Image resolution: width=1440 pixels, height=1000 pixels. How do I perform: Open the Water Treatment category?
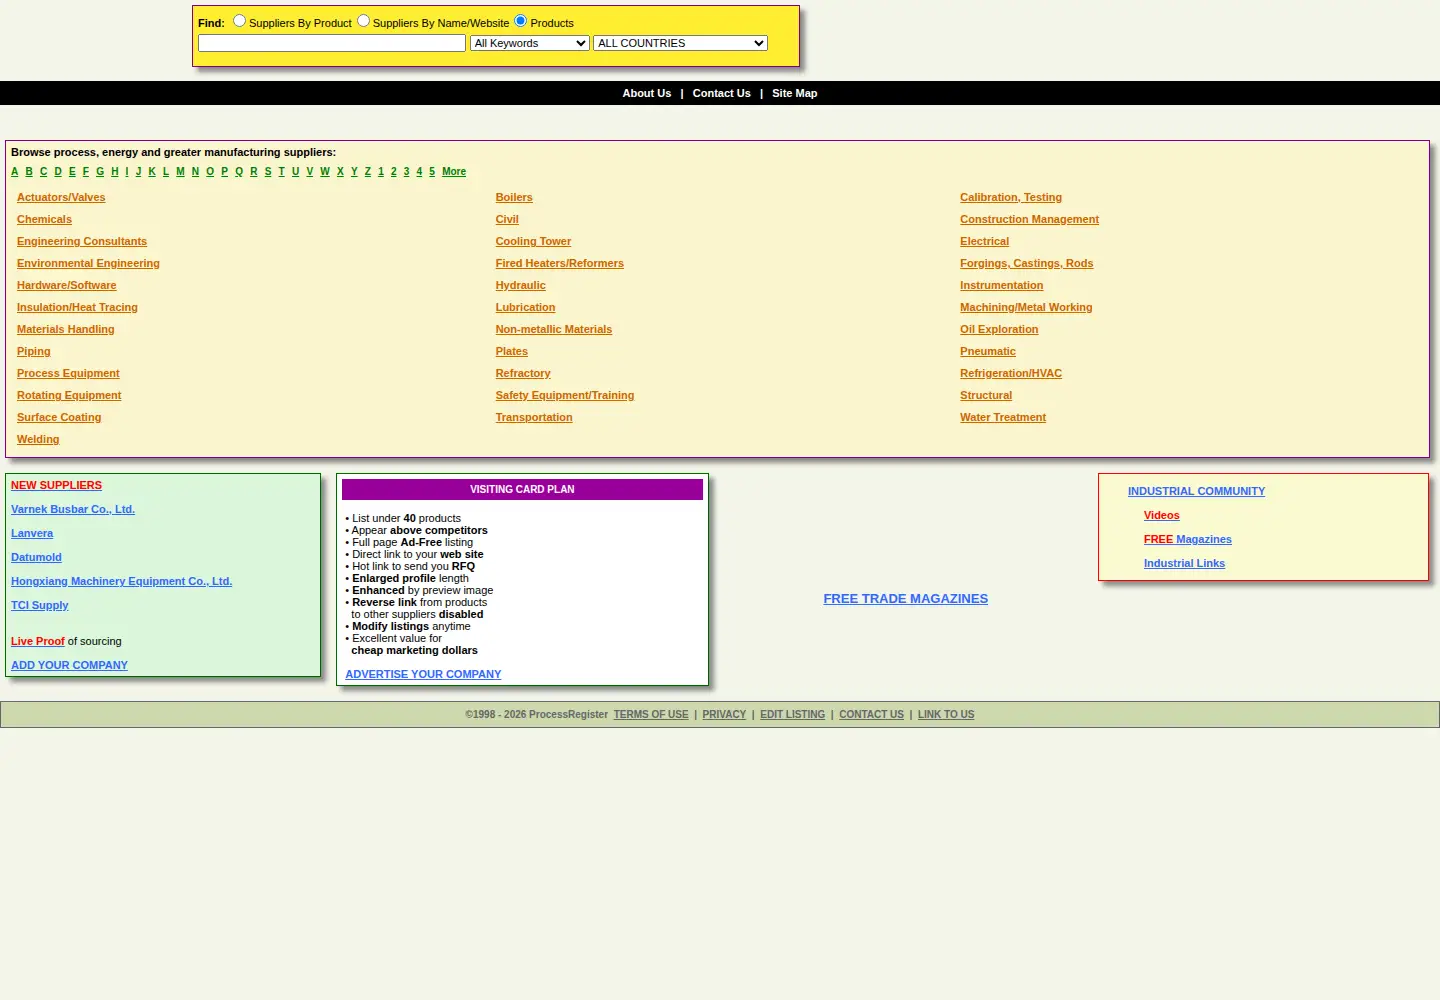point(1003,418)
